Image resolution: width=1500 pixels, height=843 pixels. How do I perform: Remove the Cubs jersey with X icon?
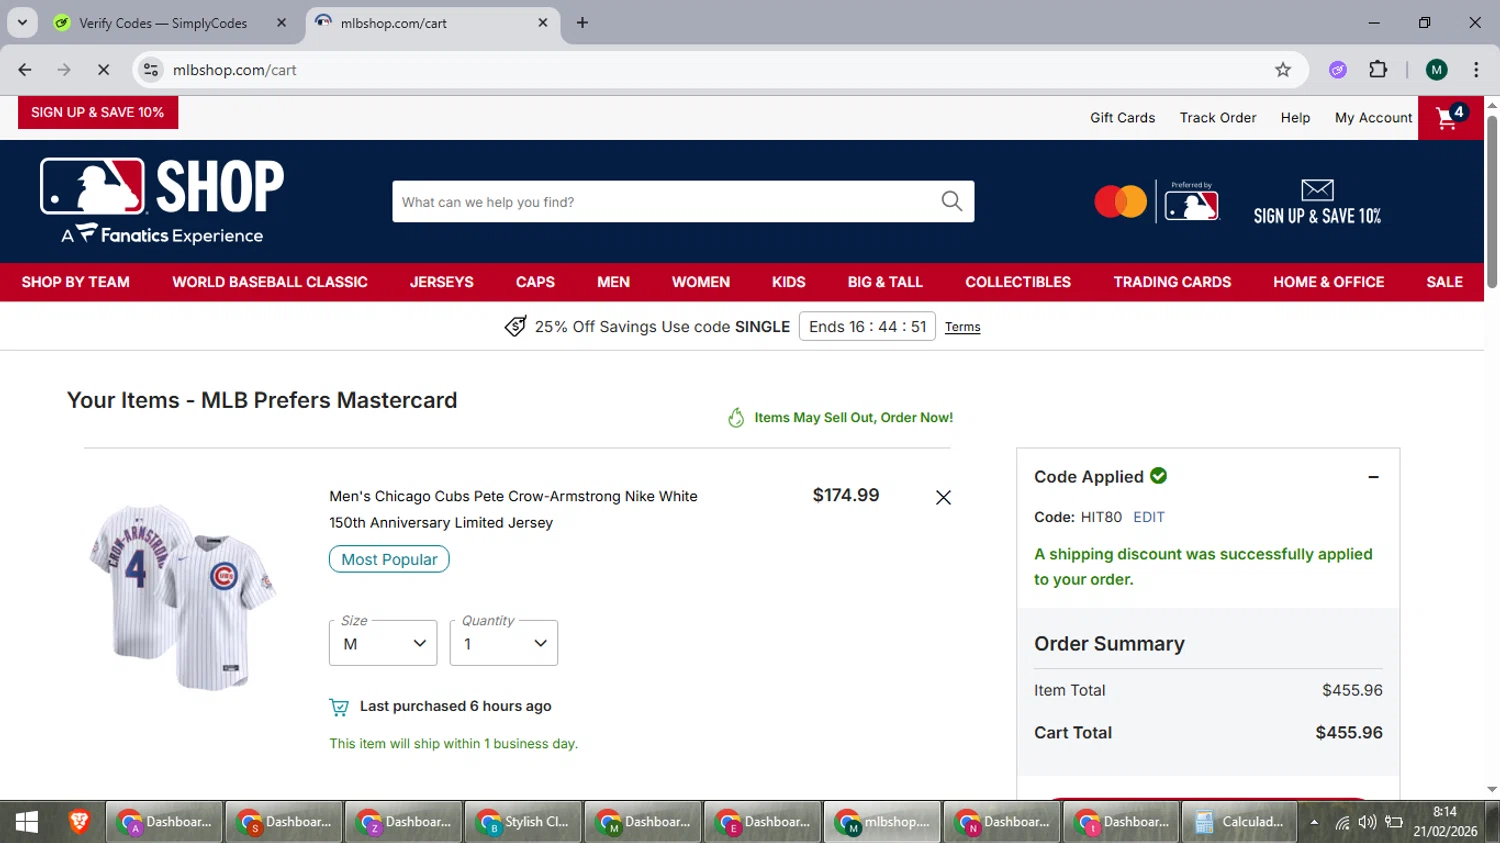943,497
